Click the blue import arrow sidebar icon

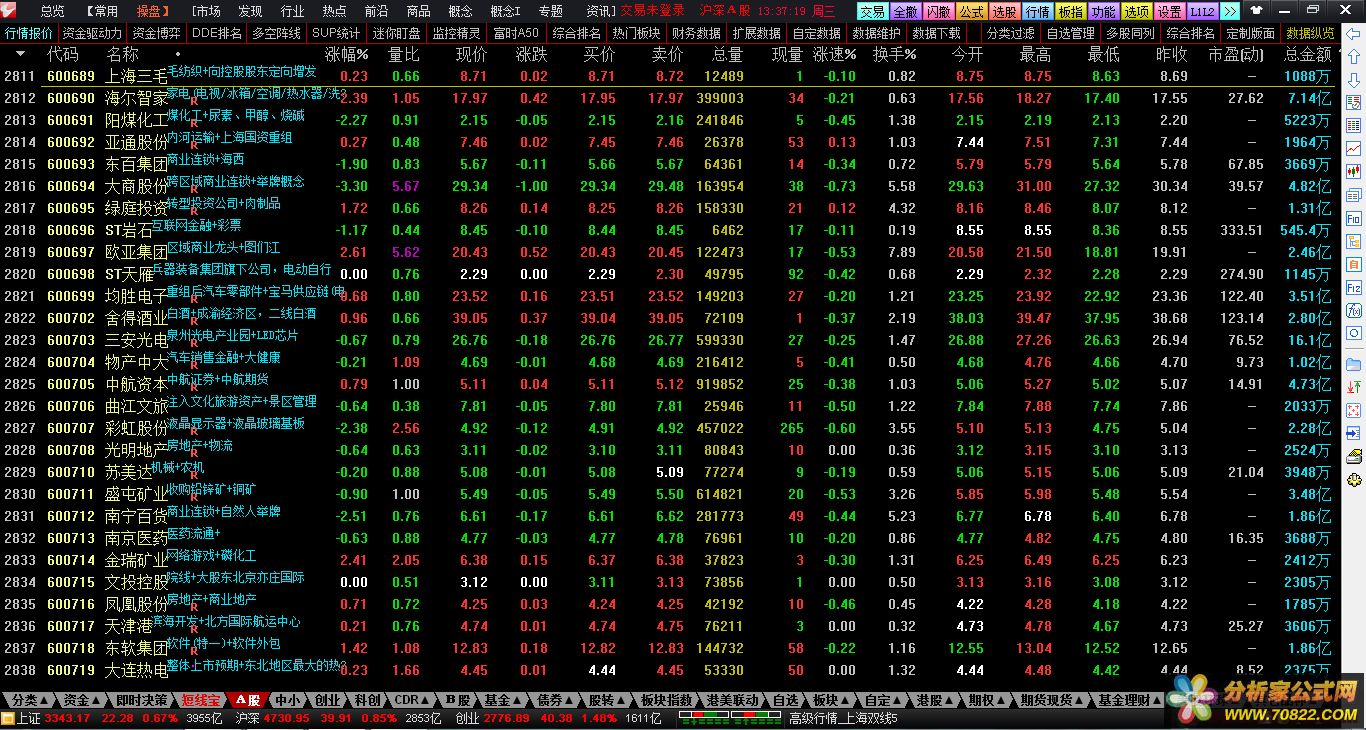tap(1354, 433)
